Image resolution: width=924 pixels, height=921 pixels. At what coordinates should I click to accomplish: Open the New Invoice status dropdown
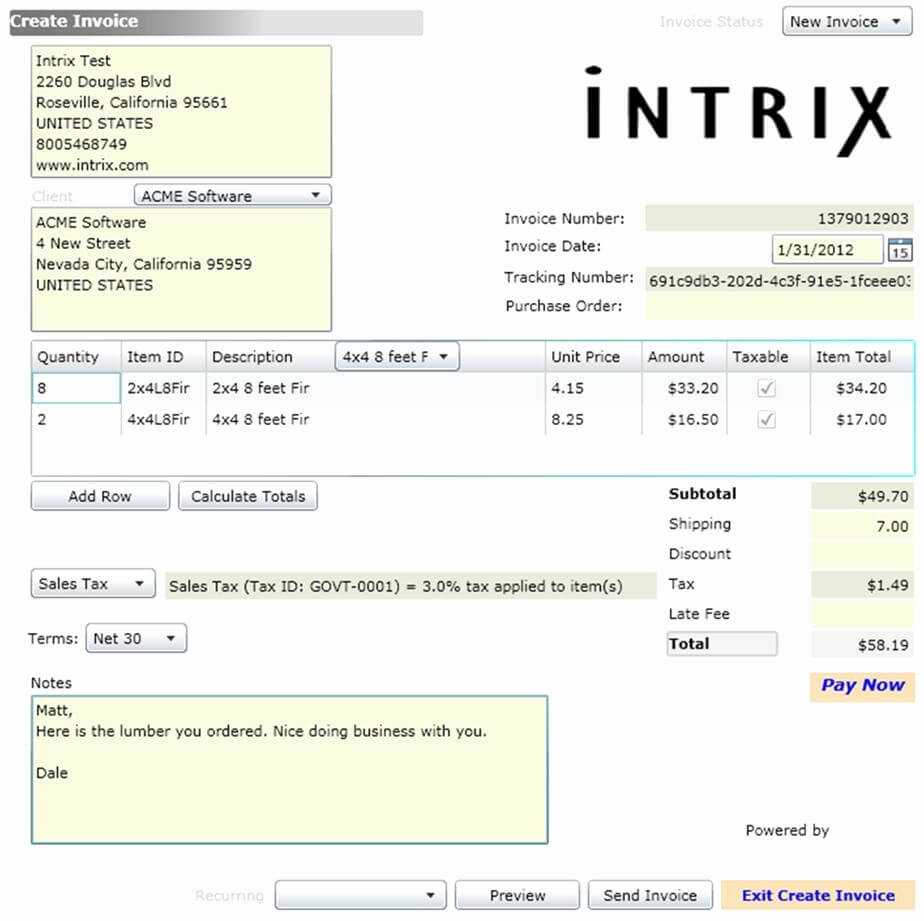coord(847,21)
